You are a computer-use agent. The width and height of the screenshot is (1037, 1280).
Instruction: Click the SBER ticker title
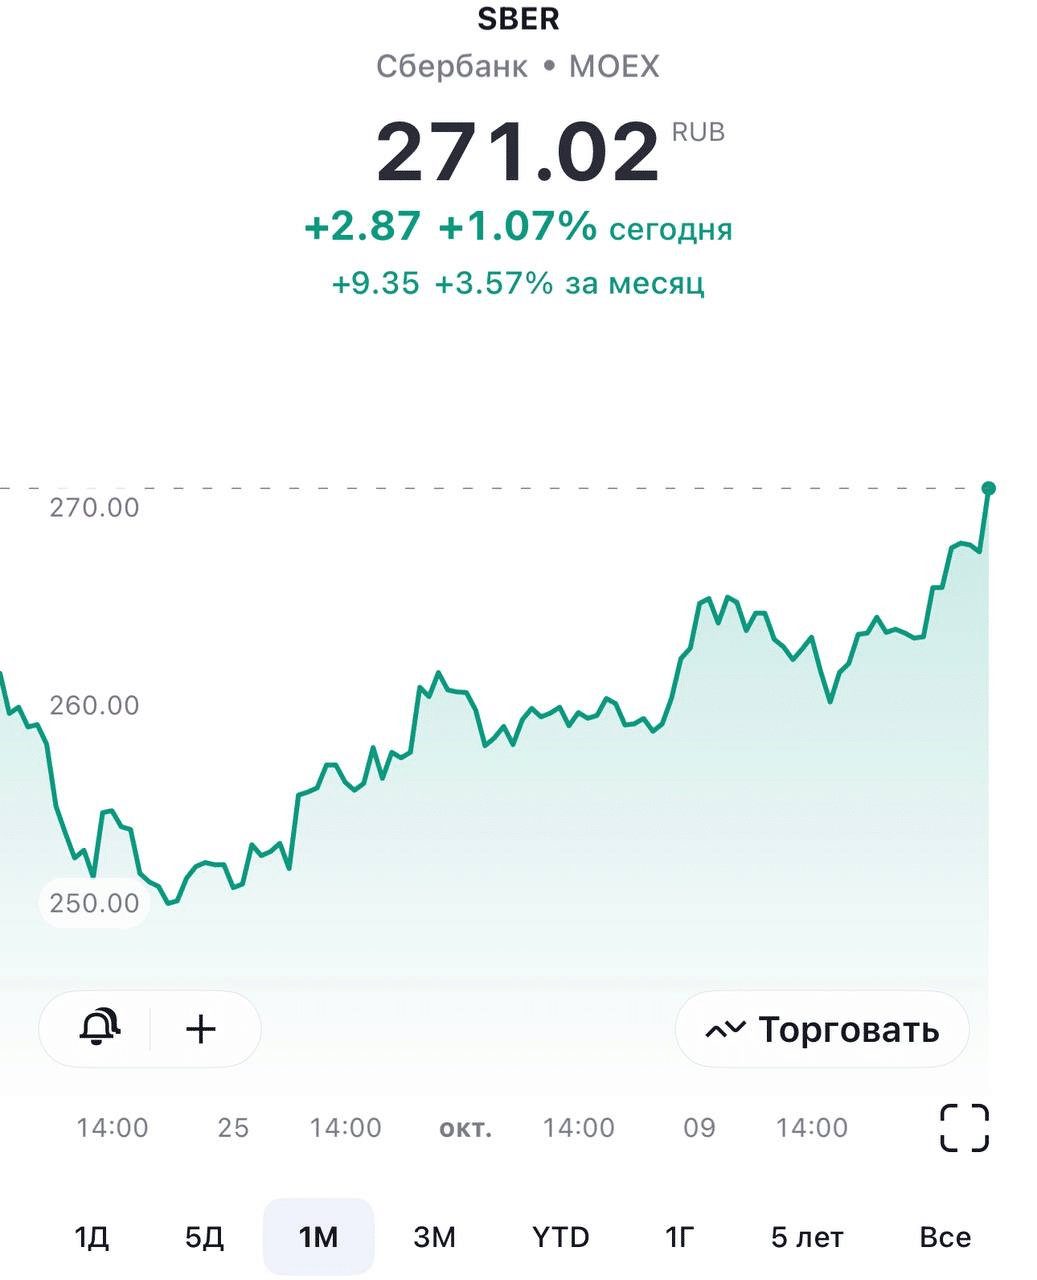518,18
